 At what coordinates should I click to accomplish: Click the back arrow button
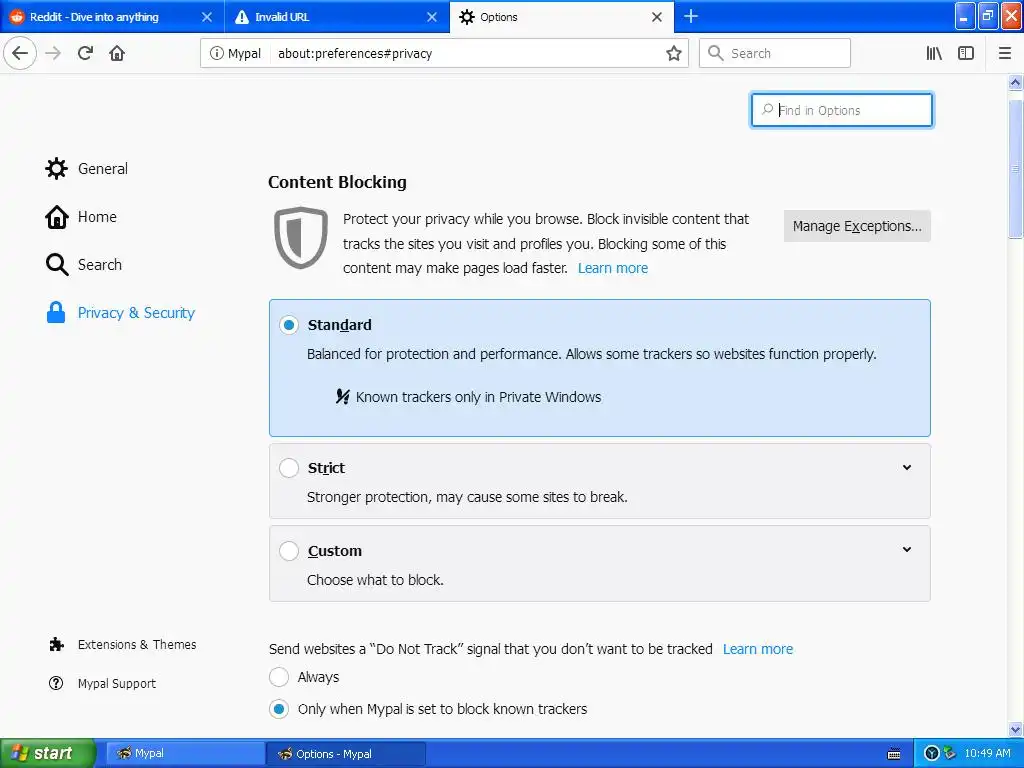coord(20,53)
